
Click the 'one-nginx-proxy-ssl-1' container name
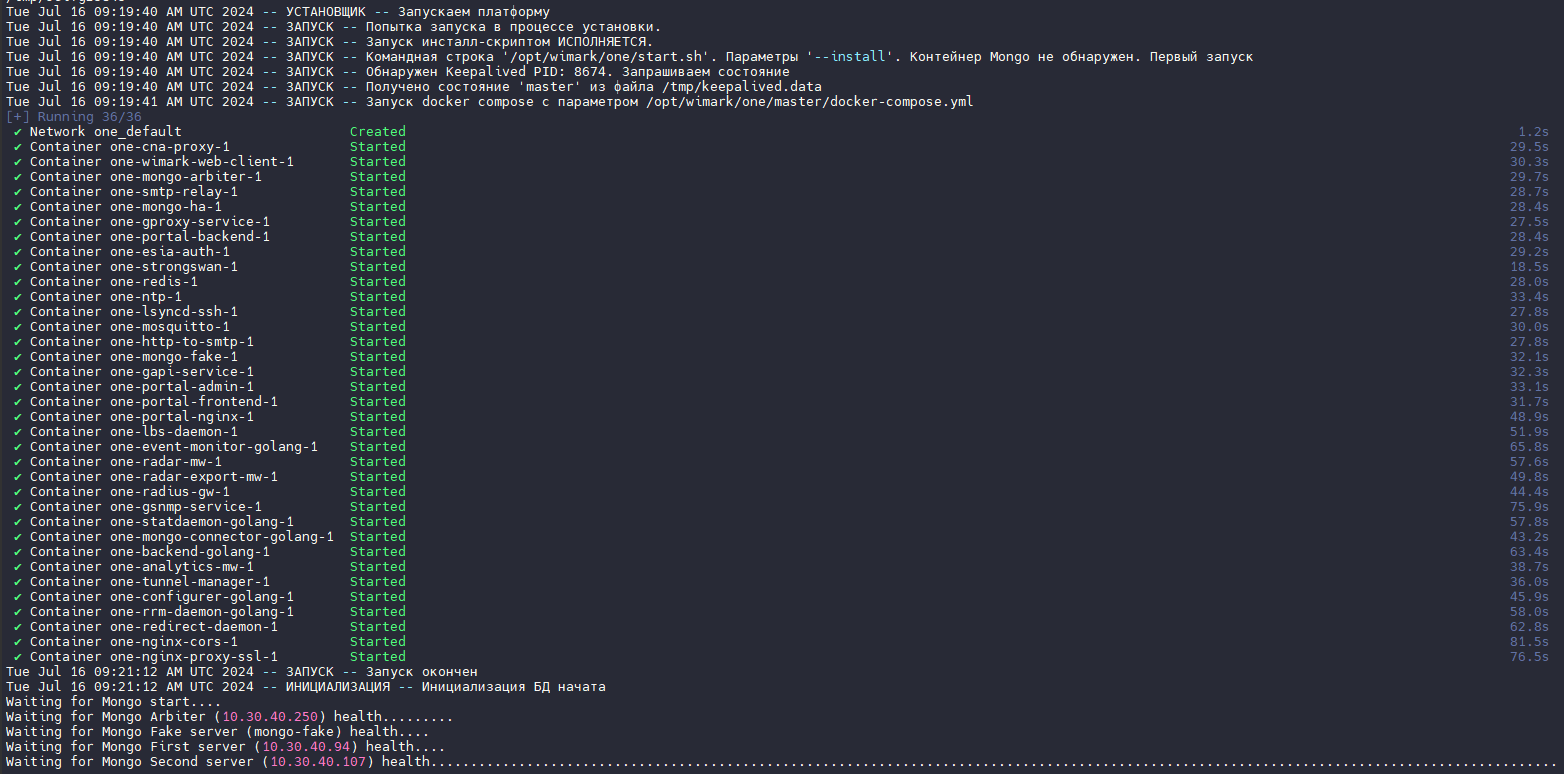194,657
